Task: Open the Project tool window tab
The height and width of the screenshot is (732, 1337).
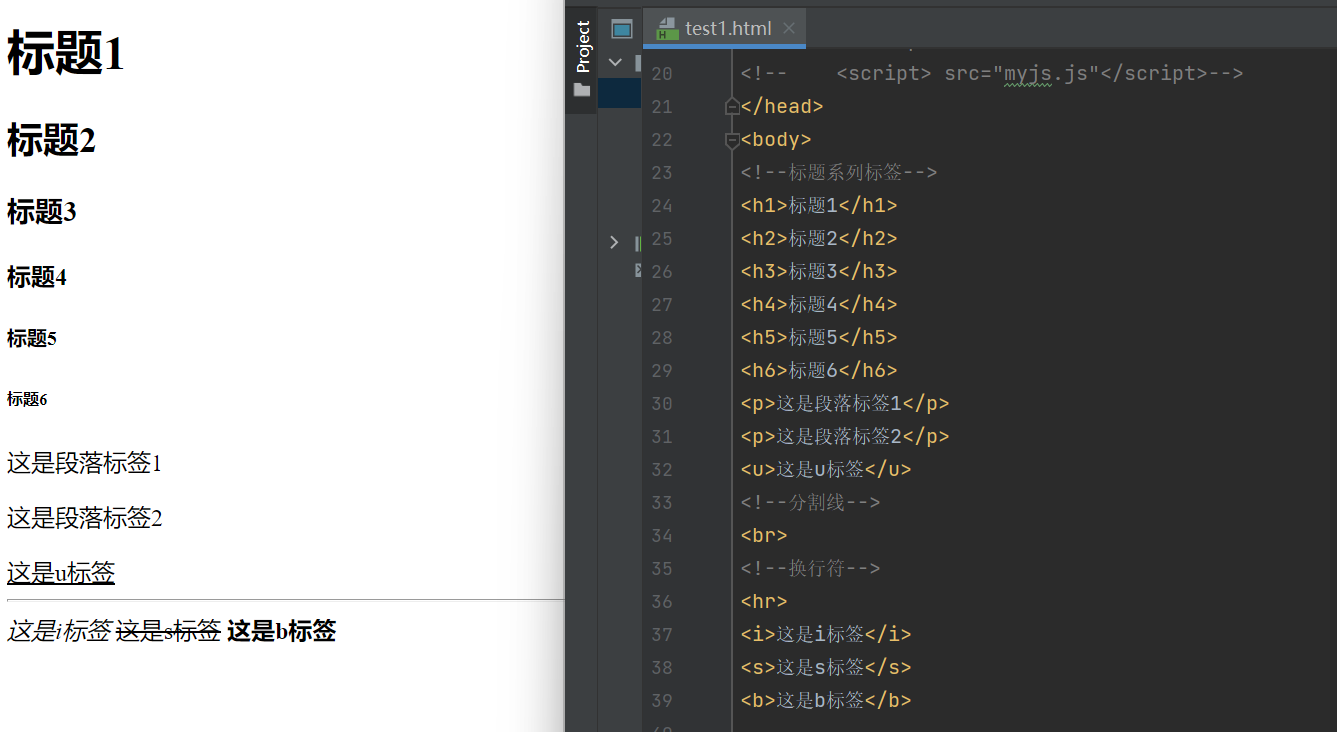Action: click(x=583, y=59)
